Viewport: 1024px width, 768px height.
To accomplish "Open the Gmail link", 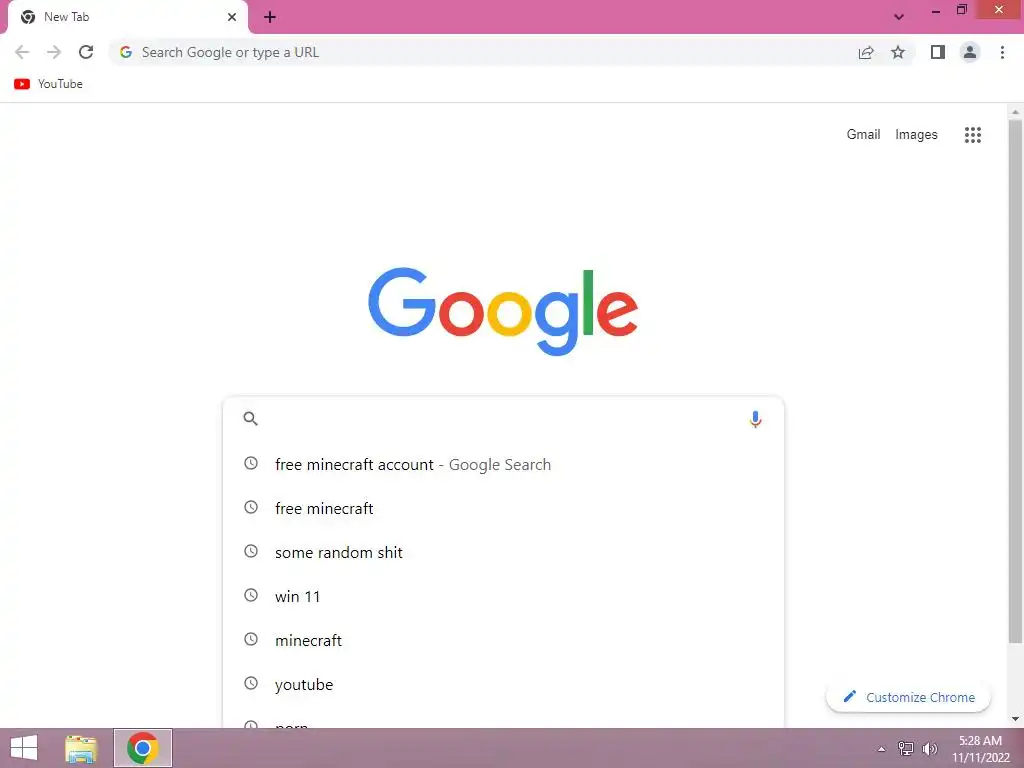I will 863,135.
